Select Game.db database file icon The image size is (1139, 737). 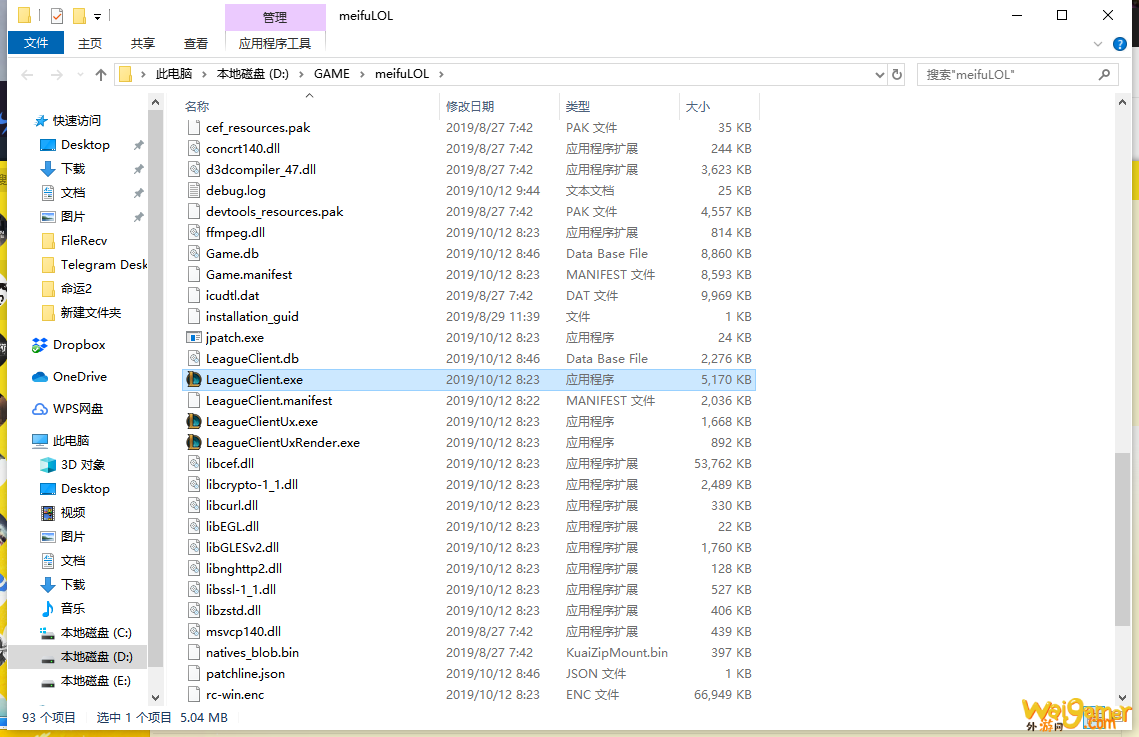(x=193, y=253)
